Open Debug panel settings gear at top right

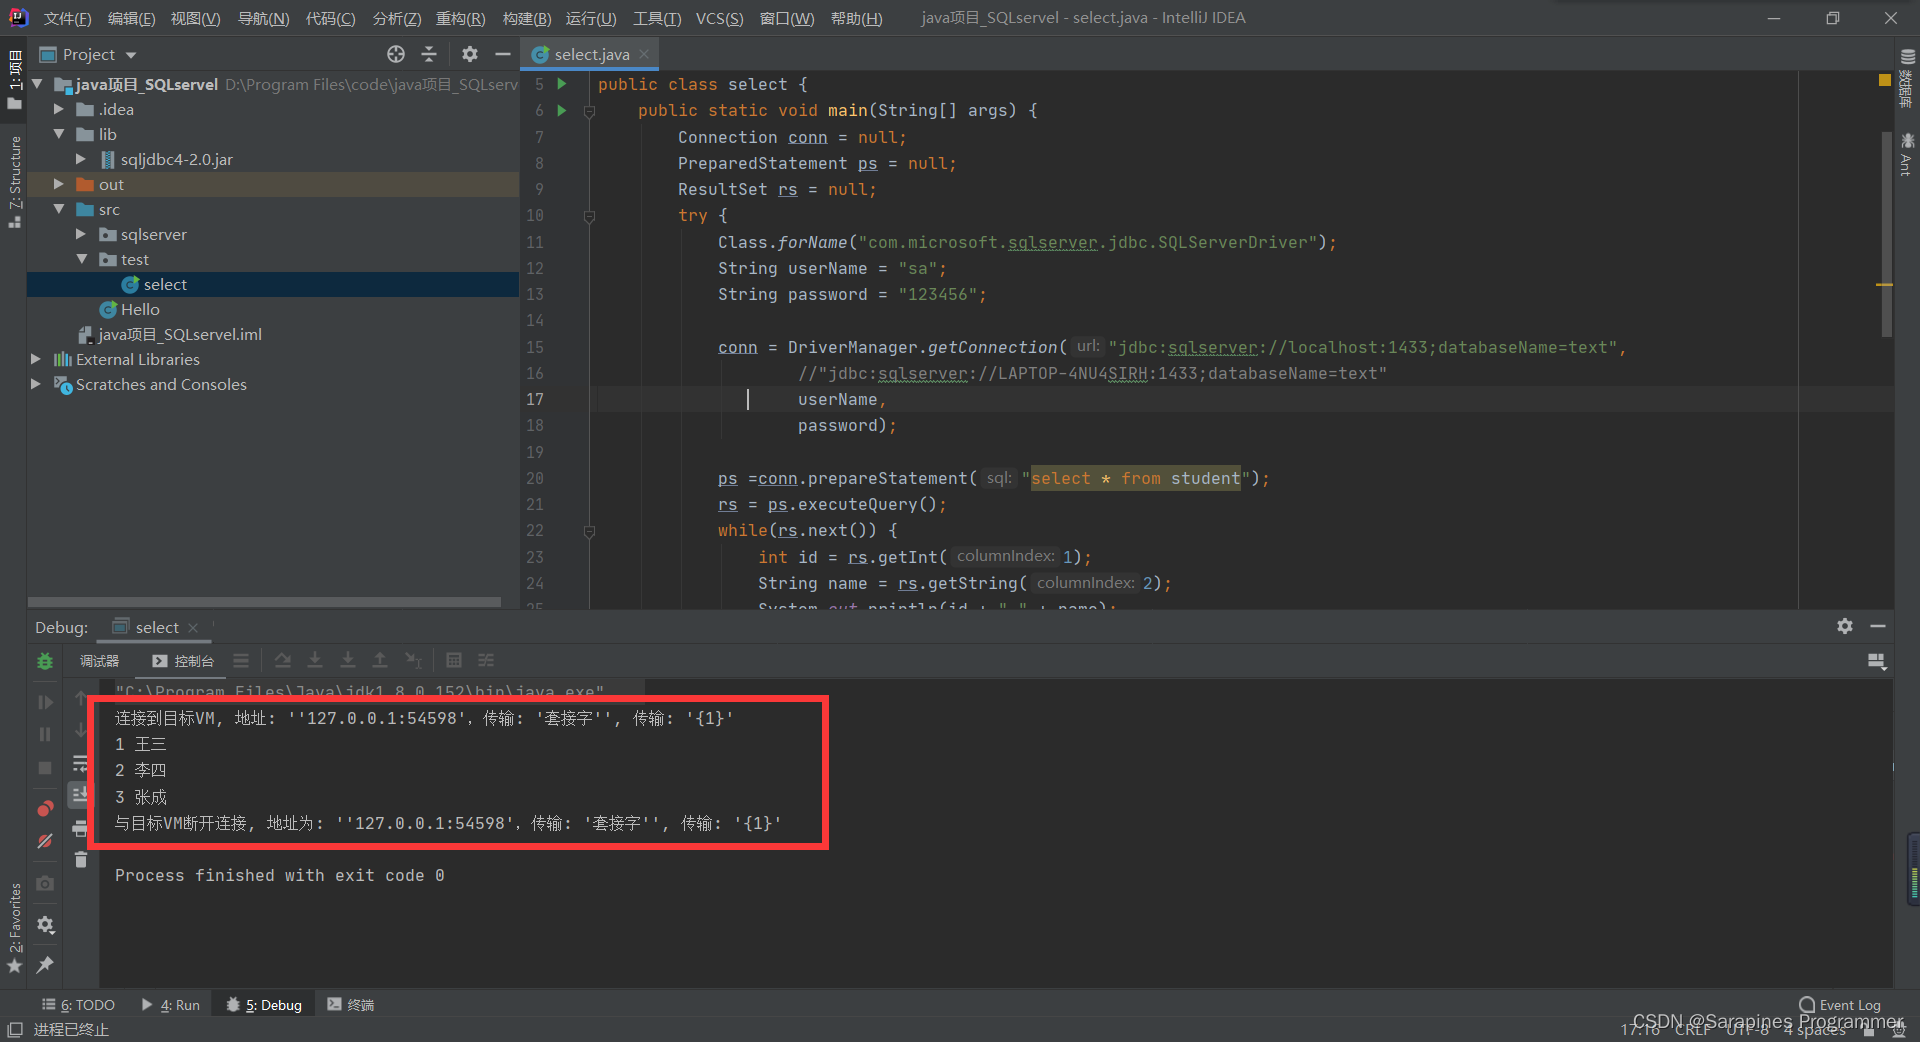1845,626
